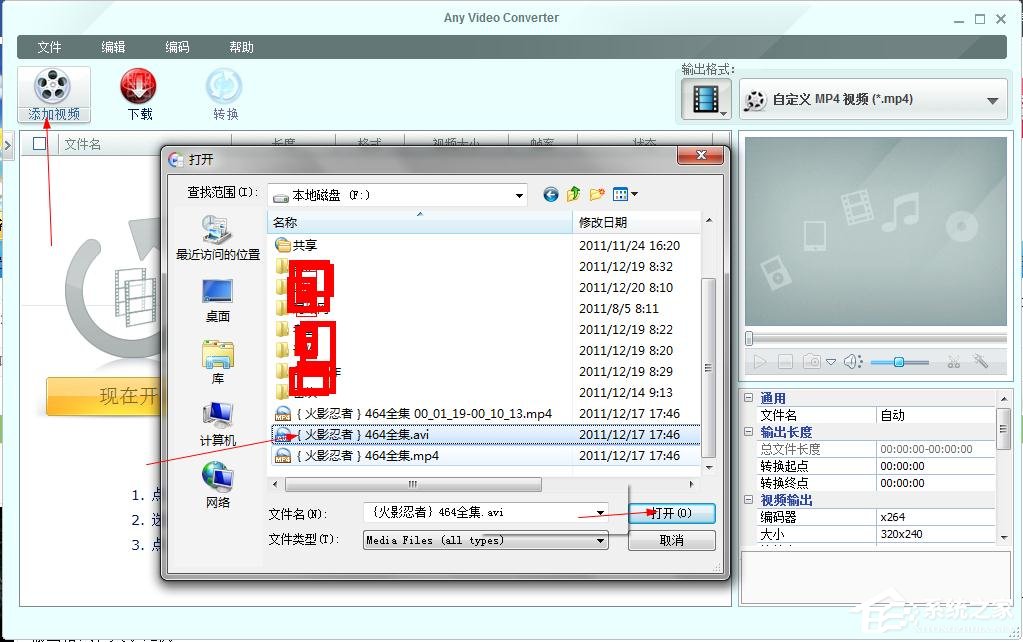
Task: Click the 添加视频 (Add Video) toolbar icon
Action: (x=54, y=93)
